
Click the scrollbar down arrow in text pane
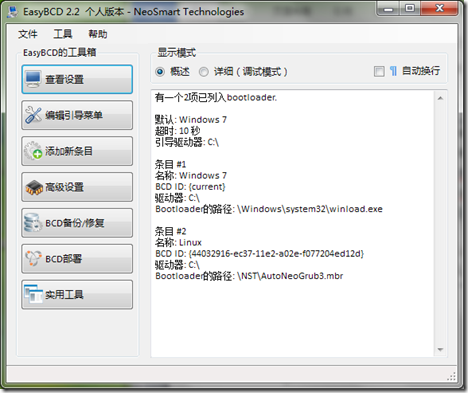(440, 349)
